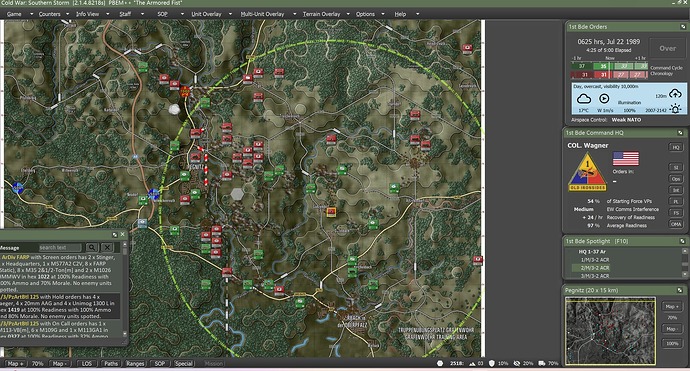The image size is (690, 371).
Task: Toggle the Paths overlay button
Action: click(111, 364)
